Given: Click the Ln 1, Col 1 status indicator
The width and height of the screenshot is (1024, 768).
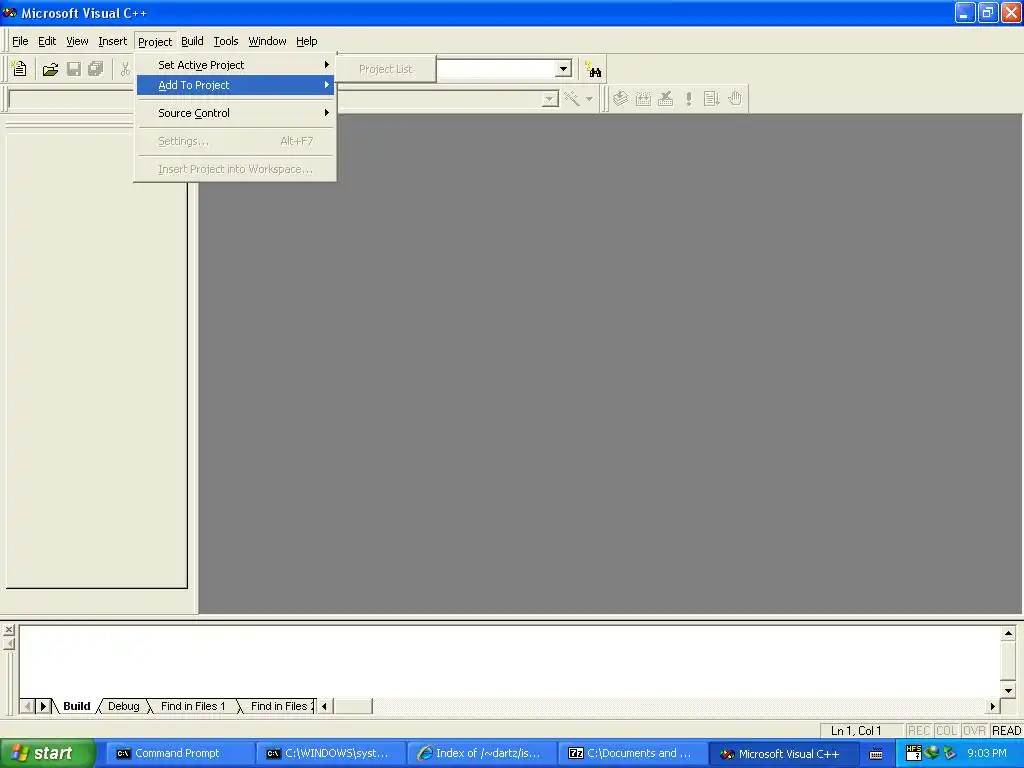Looking at the screenshot, I should (x=856, y=731).
